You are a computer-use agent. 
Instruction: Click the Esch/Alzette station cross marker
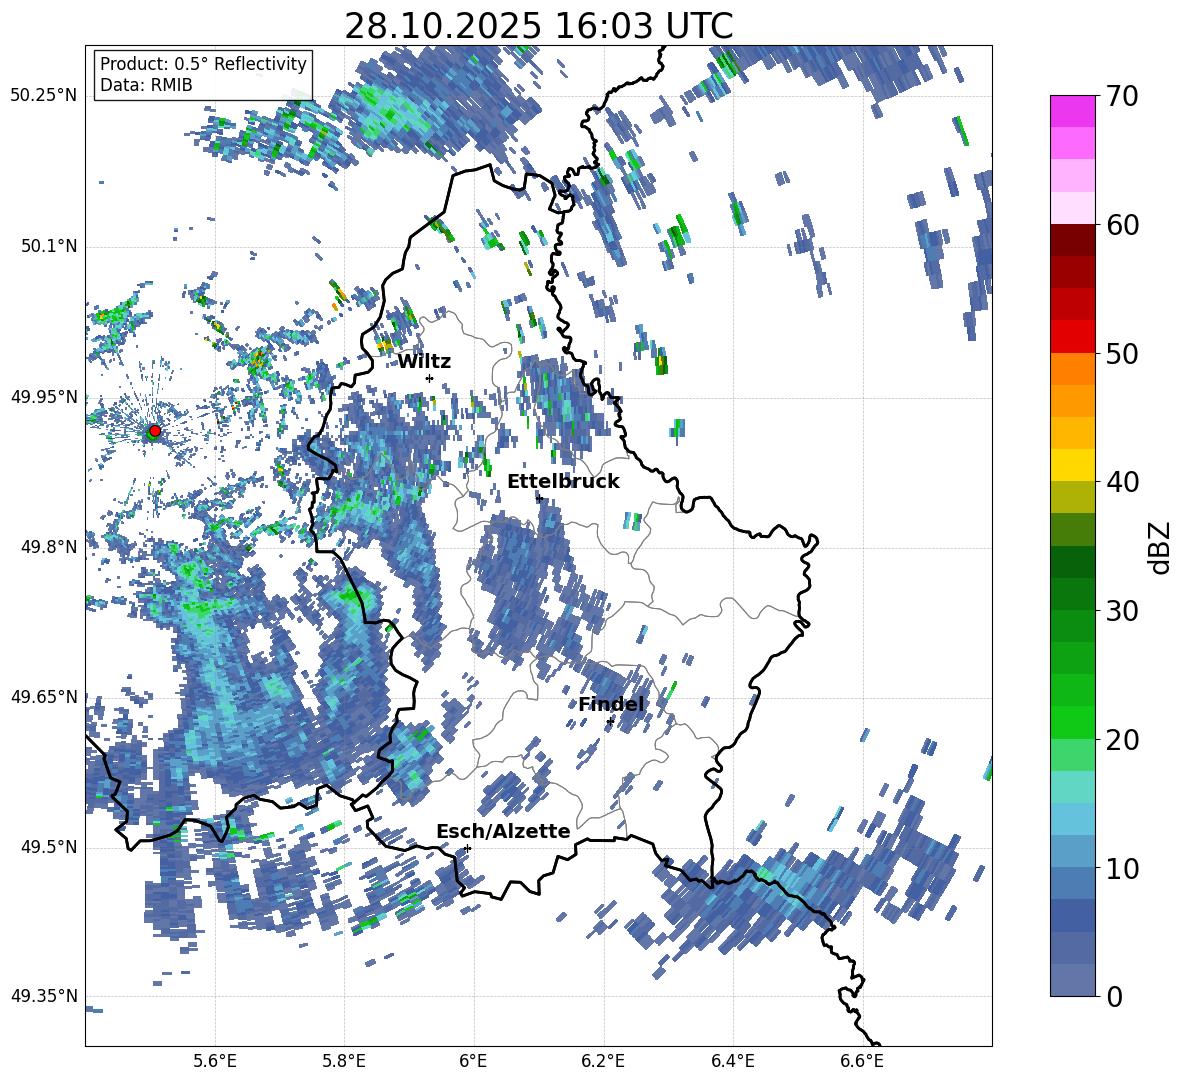pos(467,848)
